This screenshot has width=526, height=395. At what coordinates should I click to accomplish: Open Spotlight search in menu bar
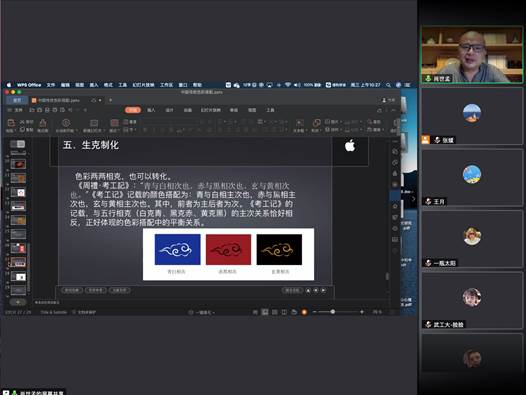click(x=388, y=85)
